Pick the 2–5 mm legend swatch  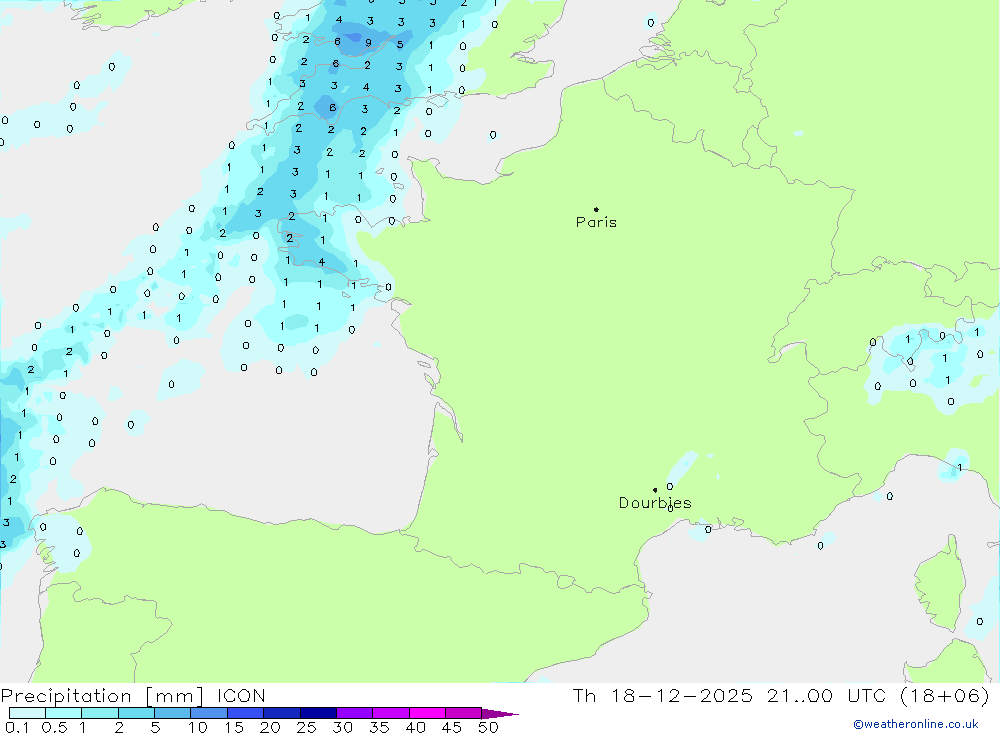(x=136, y=713)
